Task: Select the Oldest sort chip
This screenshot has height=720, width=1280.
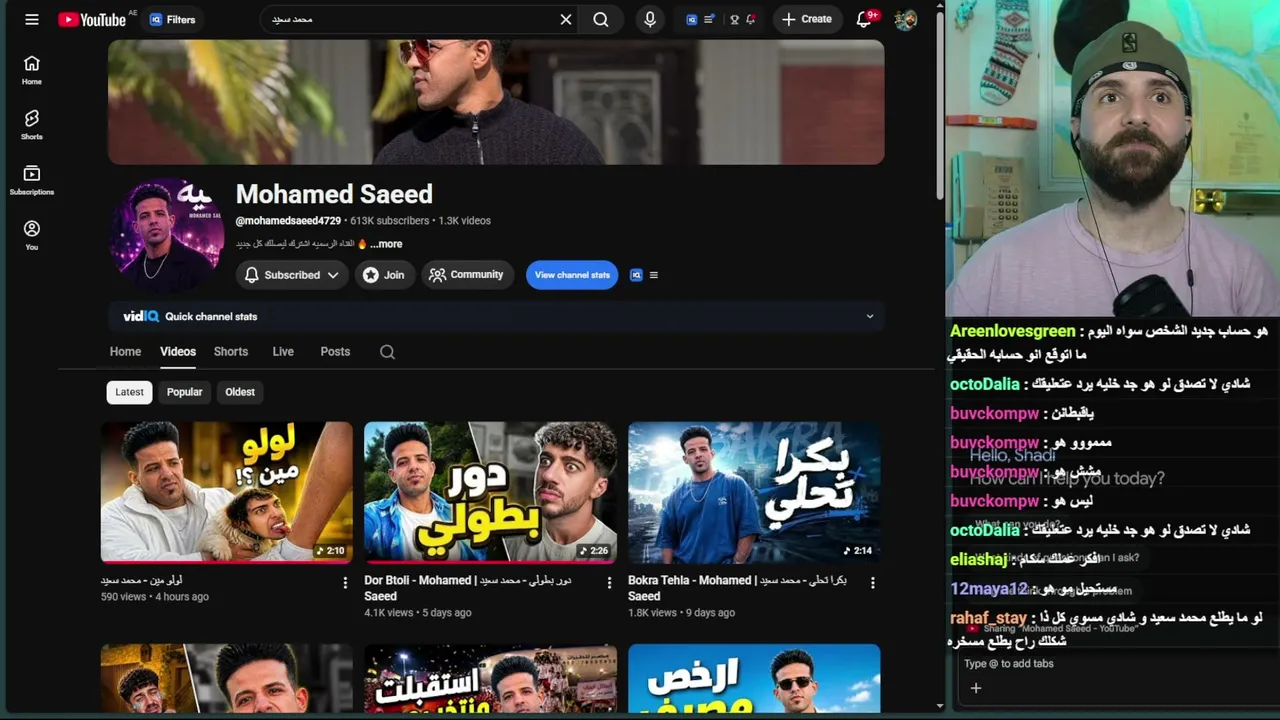Action: 240,392
